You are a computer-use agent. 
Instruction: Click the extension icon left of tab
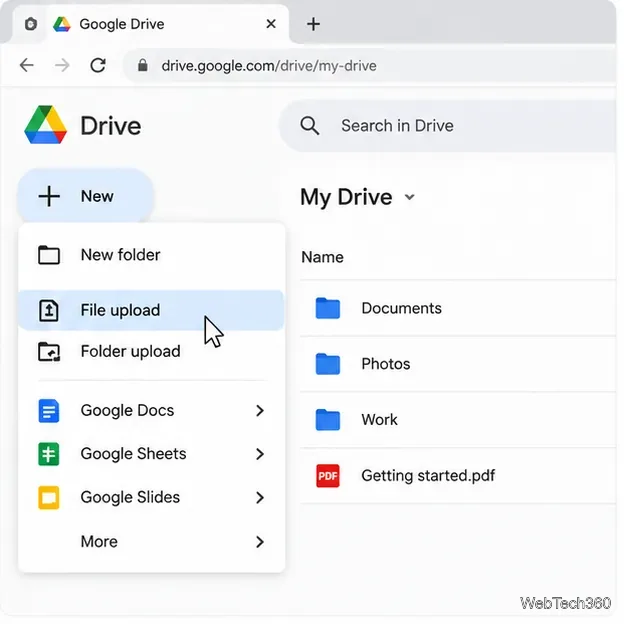click(31, 24)
